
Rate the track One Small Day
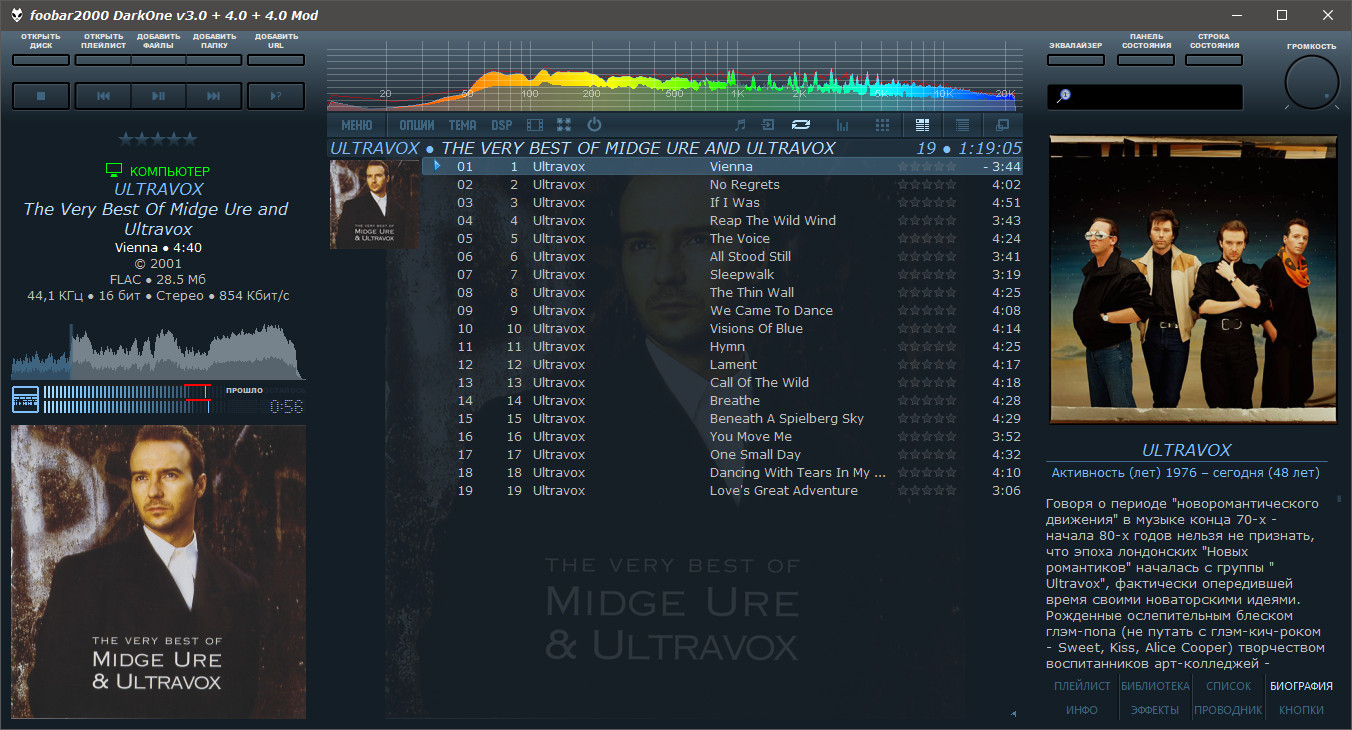pyautogui.click(x=927, y=455)
